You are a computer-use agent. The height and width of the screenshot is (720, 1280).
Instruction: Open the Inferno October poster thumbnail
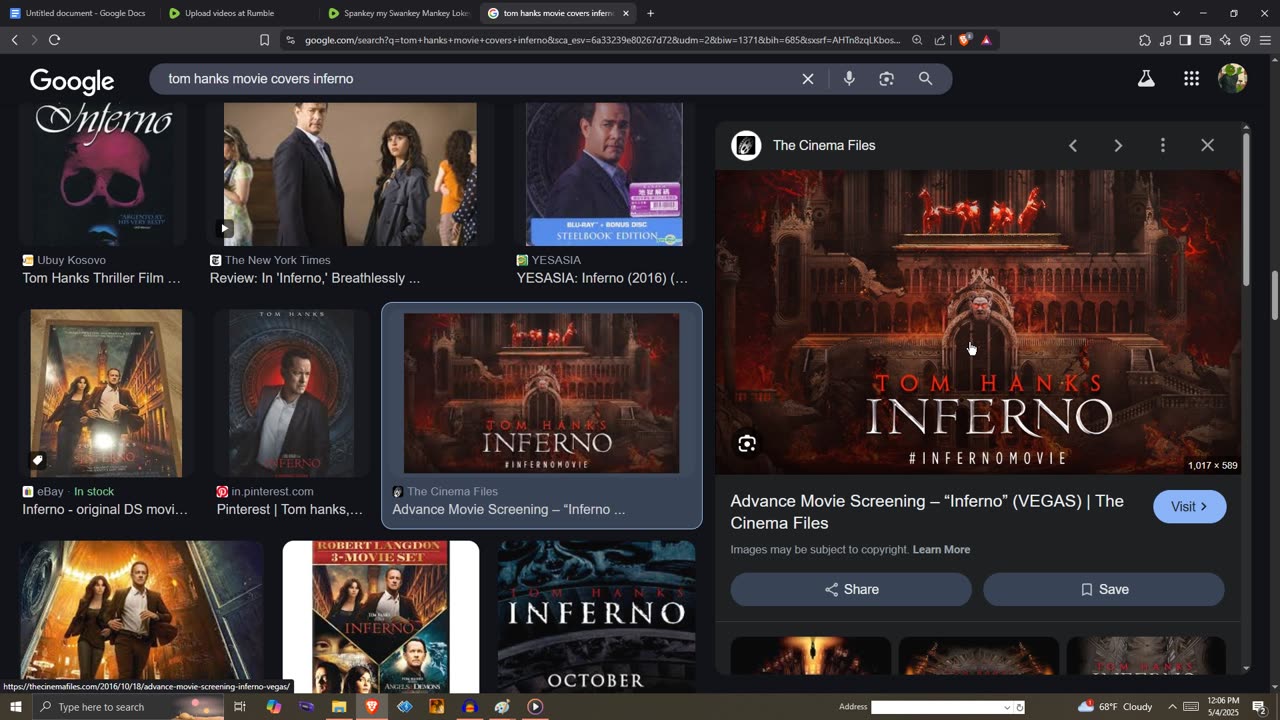tap(597, 617)
